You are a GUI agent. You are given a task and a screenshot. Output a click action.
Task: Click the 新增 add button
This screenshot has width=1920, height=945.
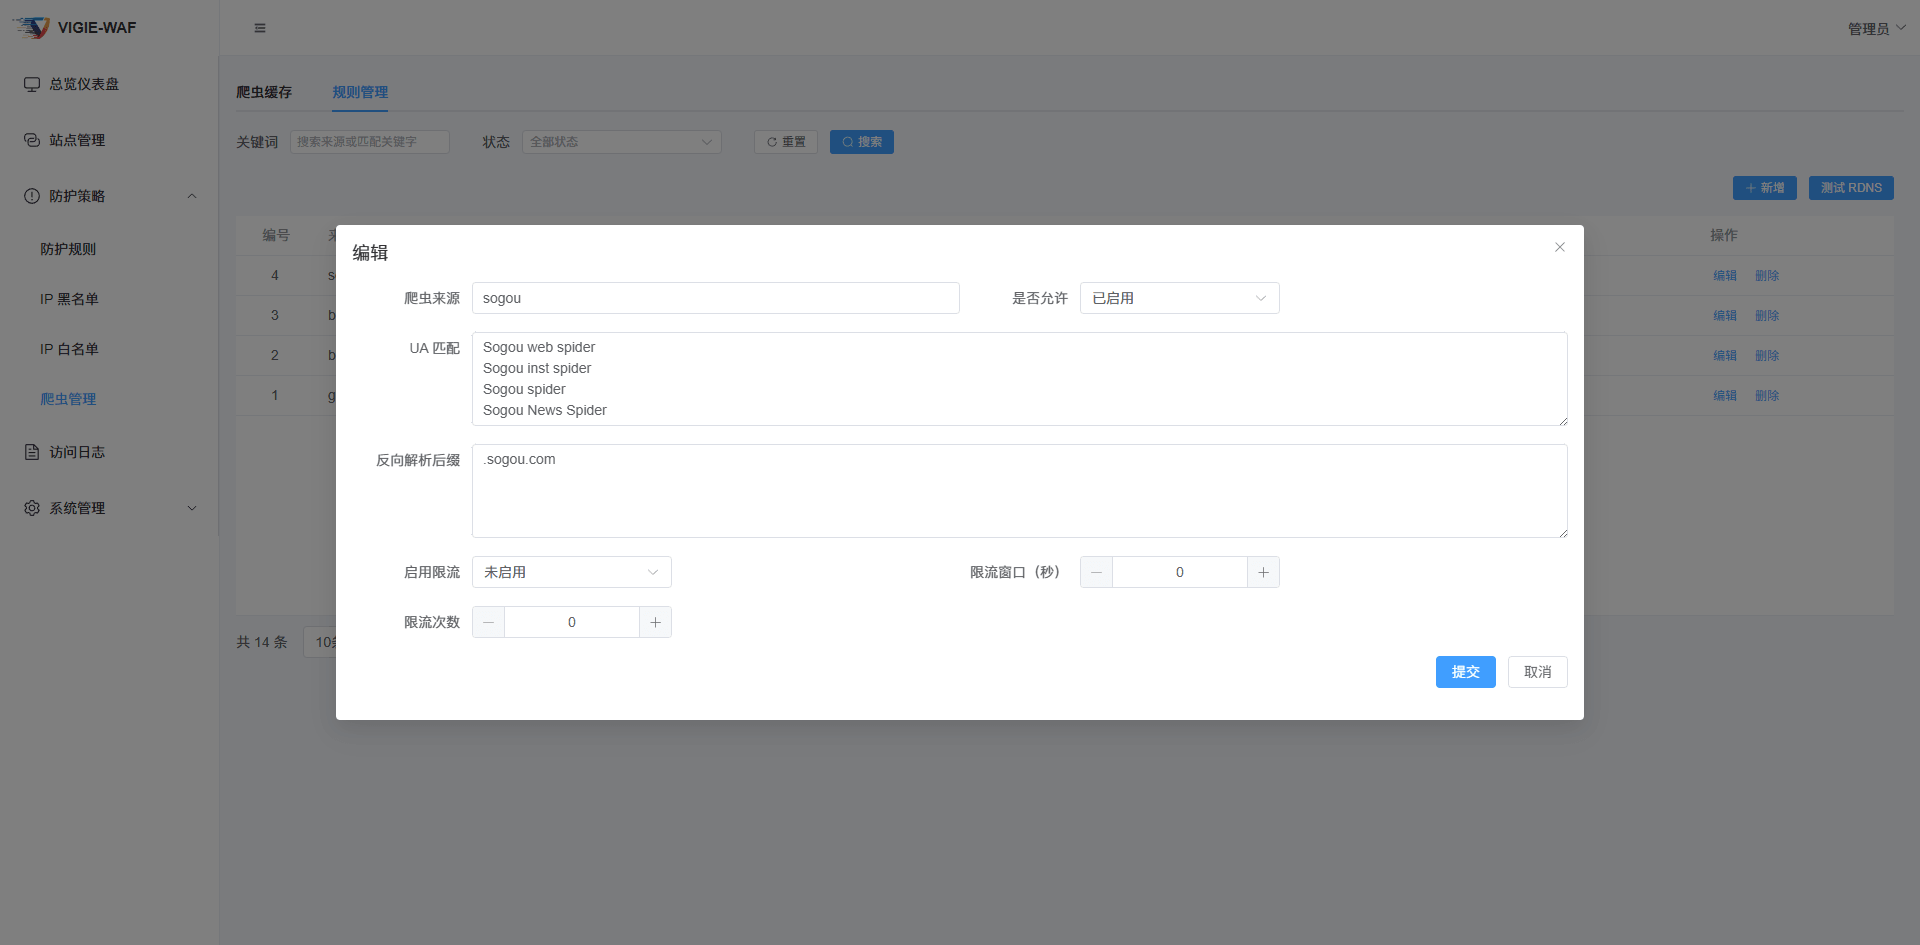tap(1765, 188)
